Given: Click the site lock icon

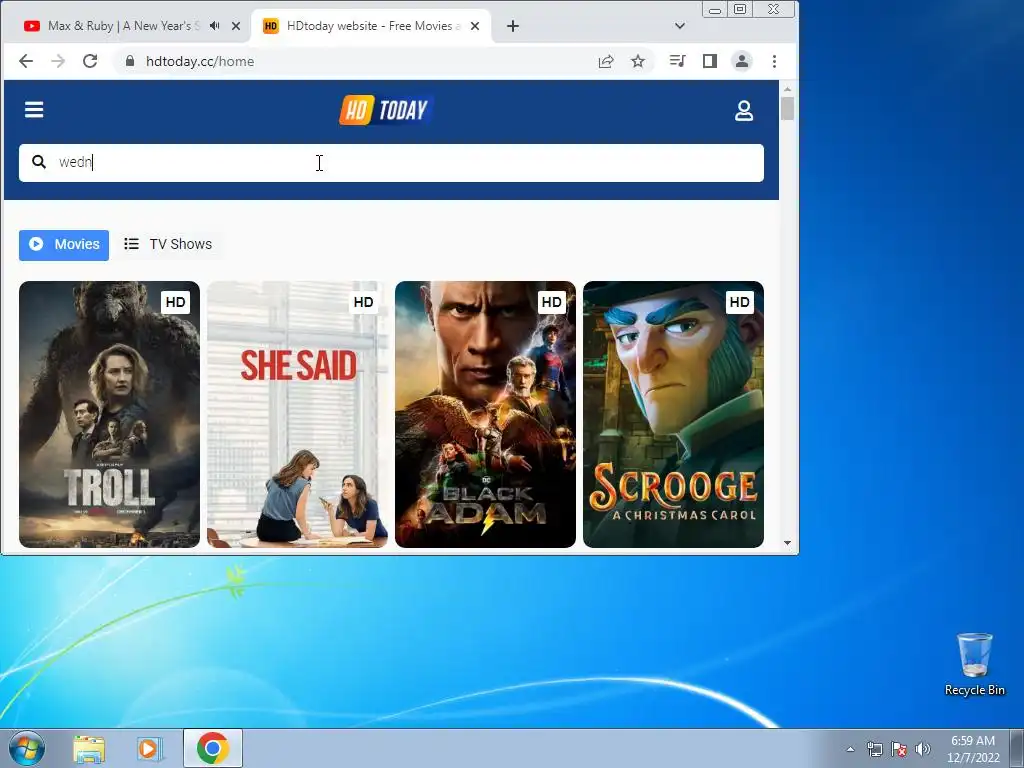Looking at the screenshot, I should pos(130,61).
